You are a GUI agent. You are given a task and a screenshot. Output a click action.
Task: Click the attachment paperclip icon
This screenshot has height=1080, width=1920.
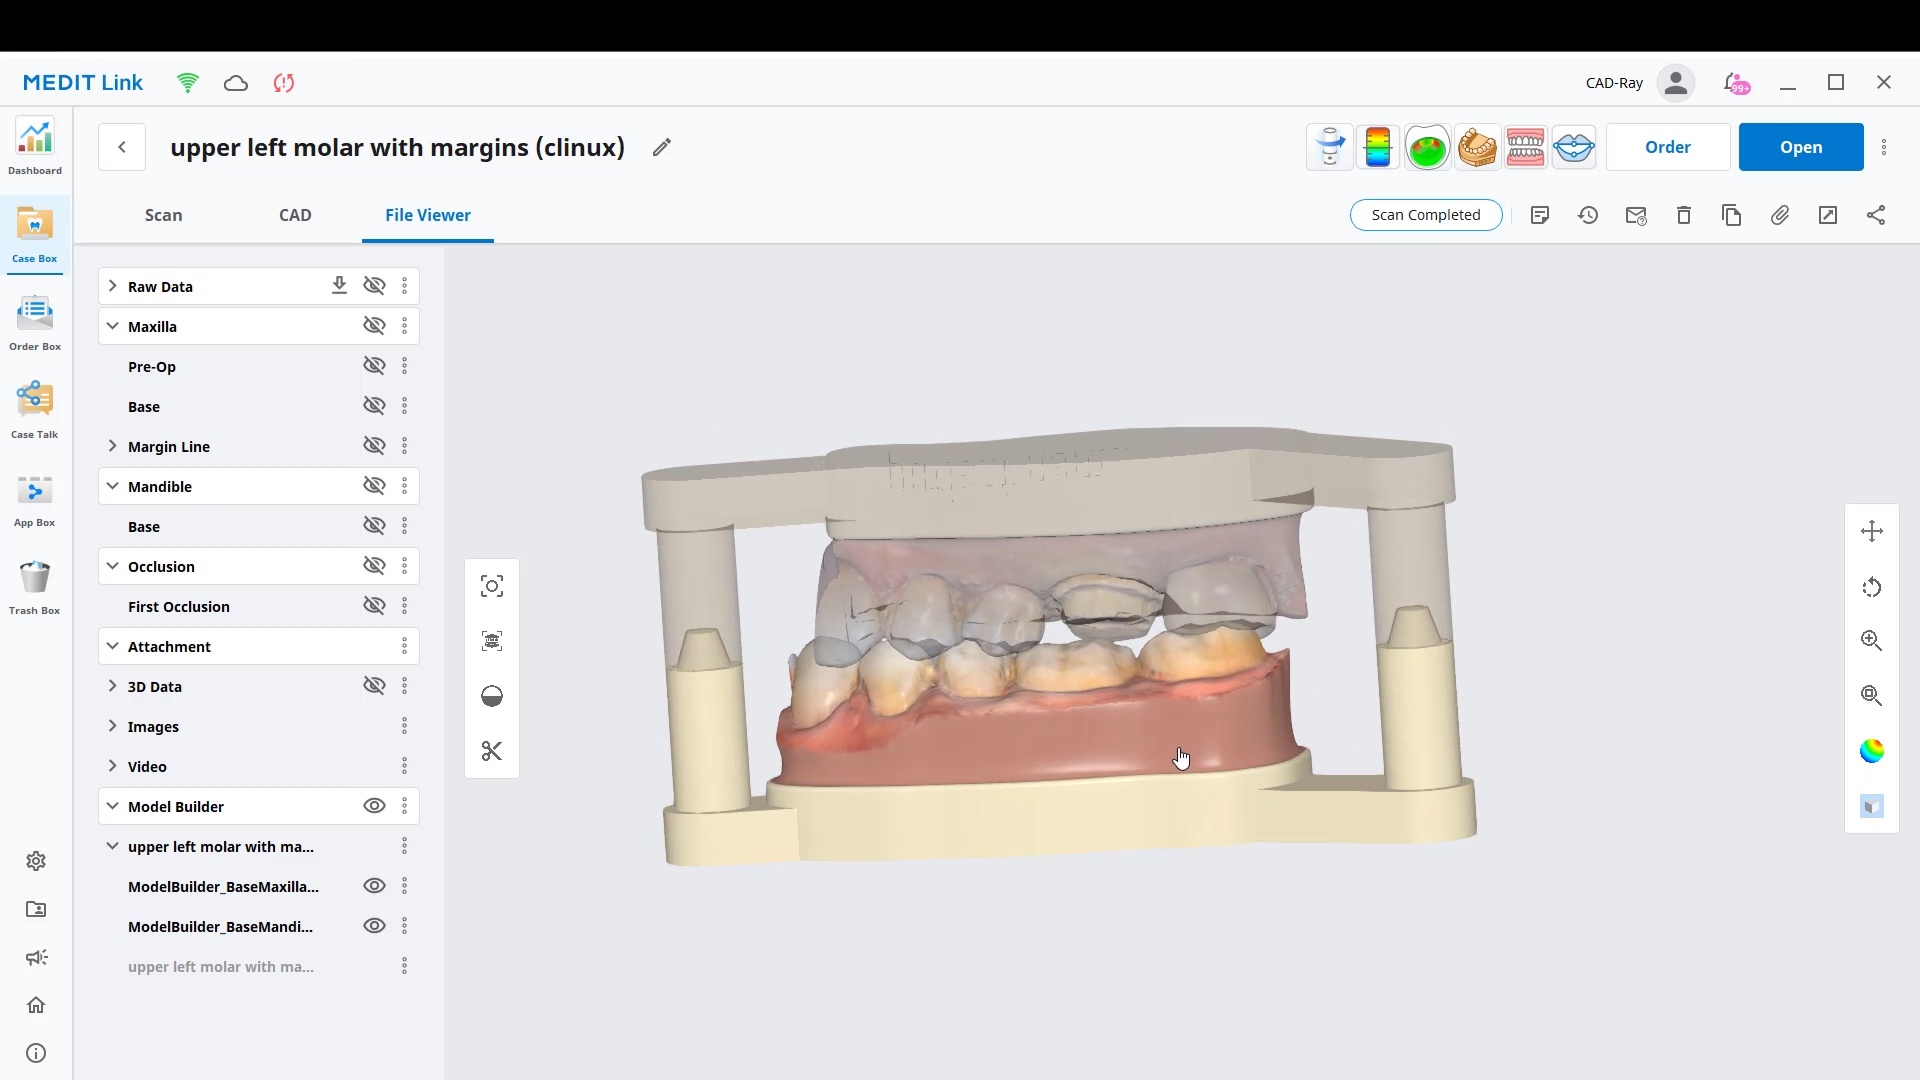click(x=1780, y=215)
